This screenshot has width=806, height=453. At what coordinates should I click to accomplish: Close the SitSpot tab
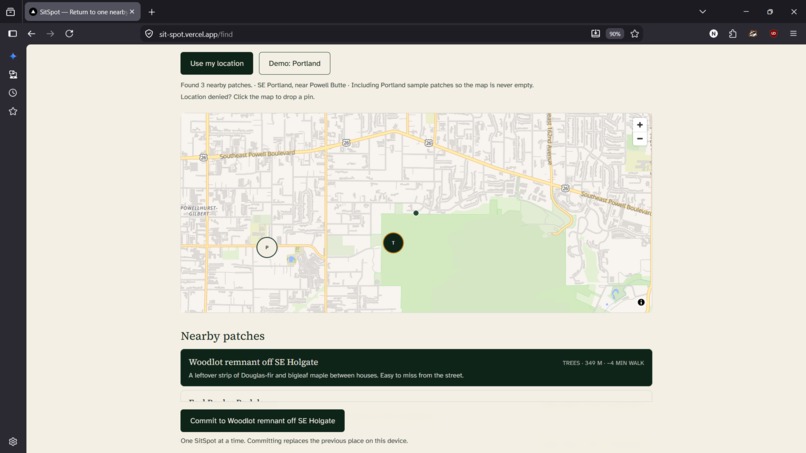pos(132,12)
